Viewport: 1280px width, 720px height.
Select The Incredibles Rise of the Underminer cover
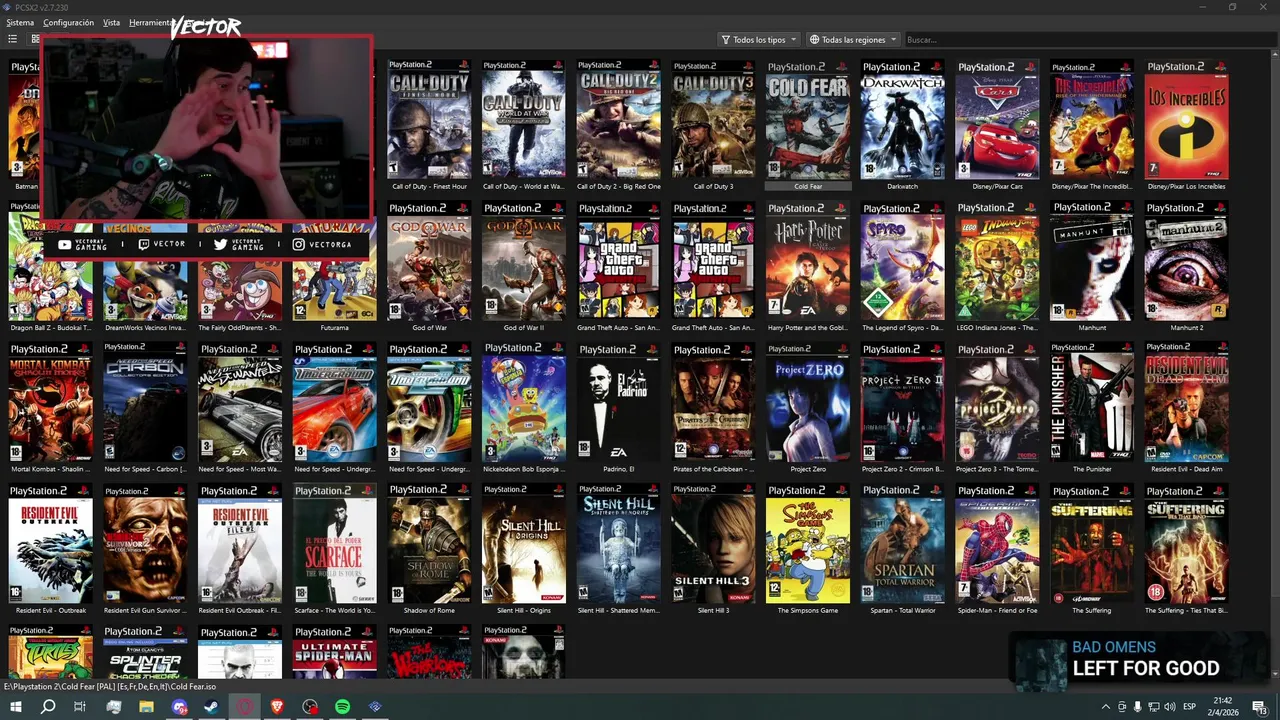(x=1092, y=120)
